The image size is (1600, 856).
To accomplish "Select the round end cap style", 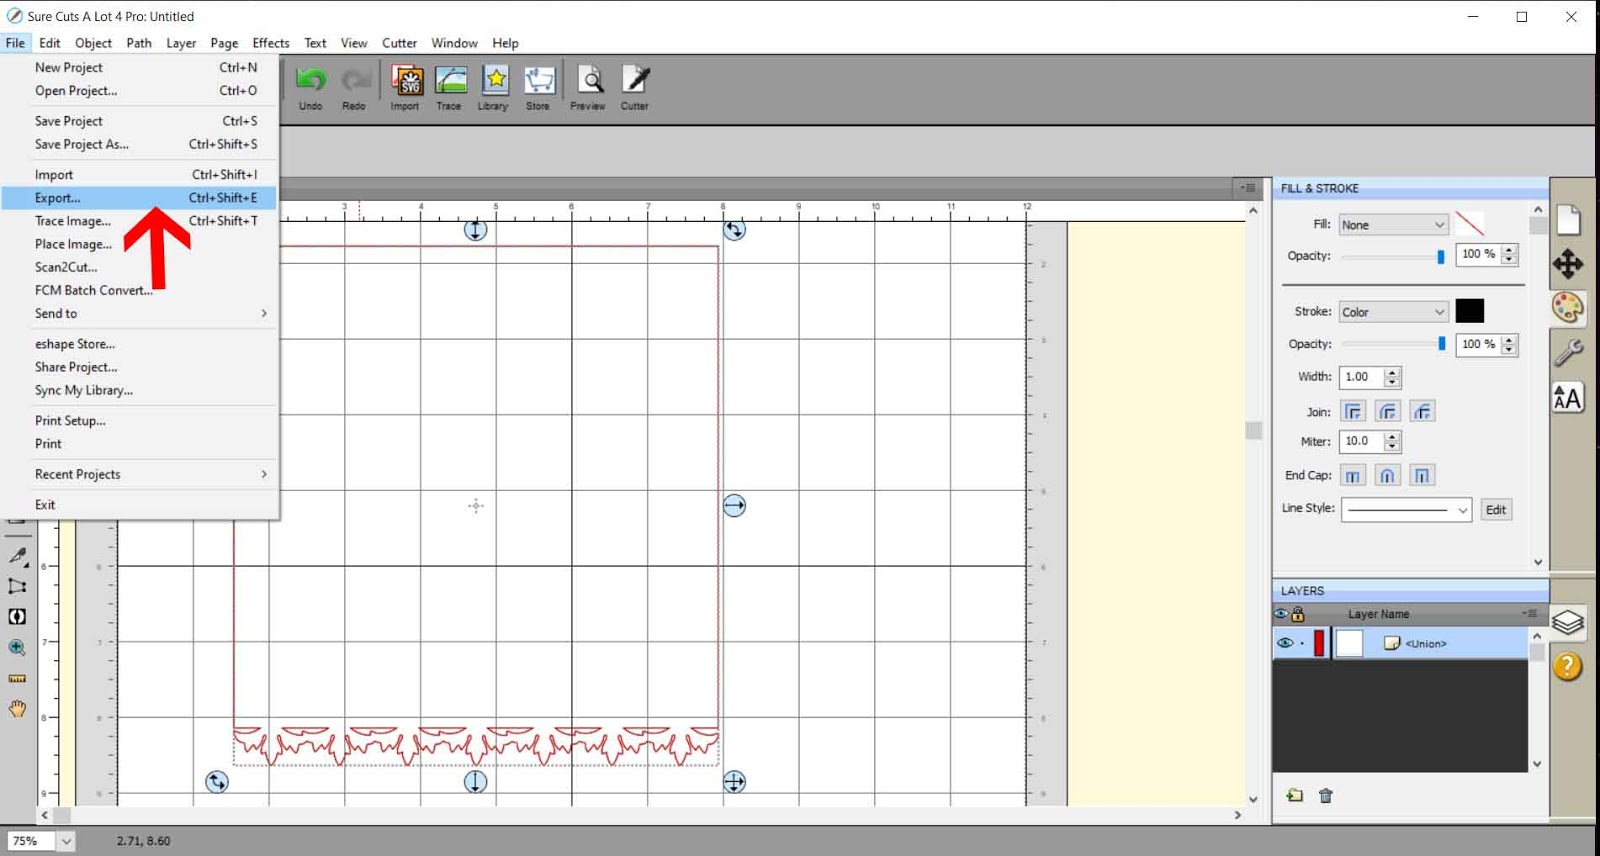I will [x=1387, y=475].
